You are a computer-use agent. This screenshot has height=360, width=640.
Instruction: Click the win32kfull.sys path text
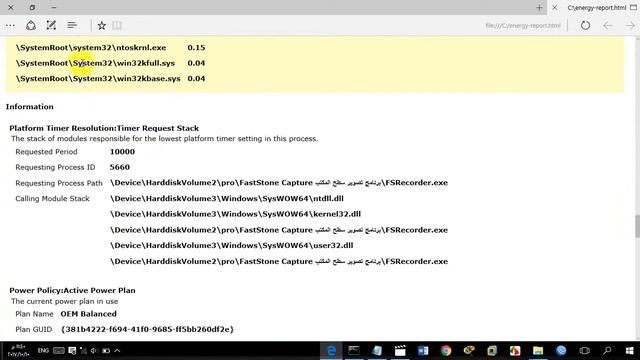(x=95, y=63)
